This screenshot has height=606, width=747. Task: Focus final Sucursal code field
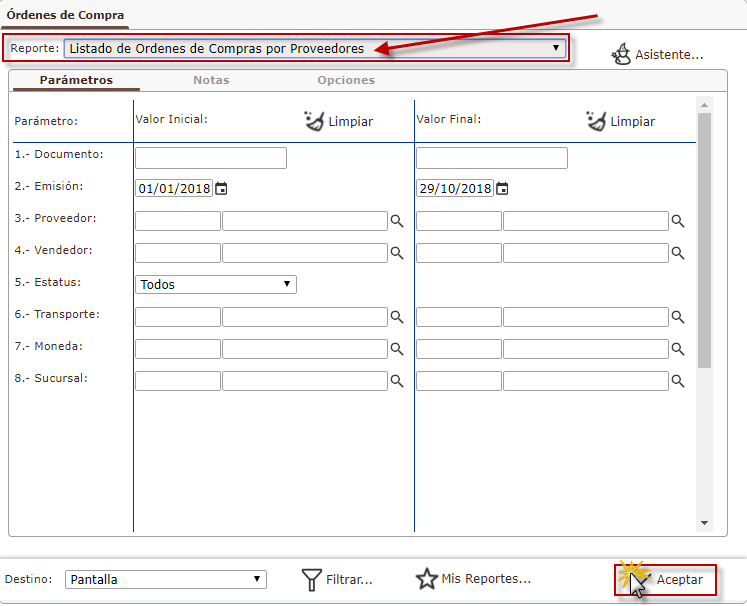(459, 381)
